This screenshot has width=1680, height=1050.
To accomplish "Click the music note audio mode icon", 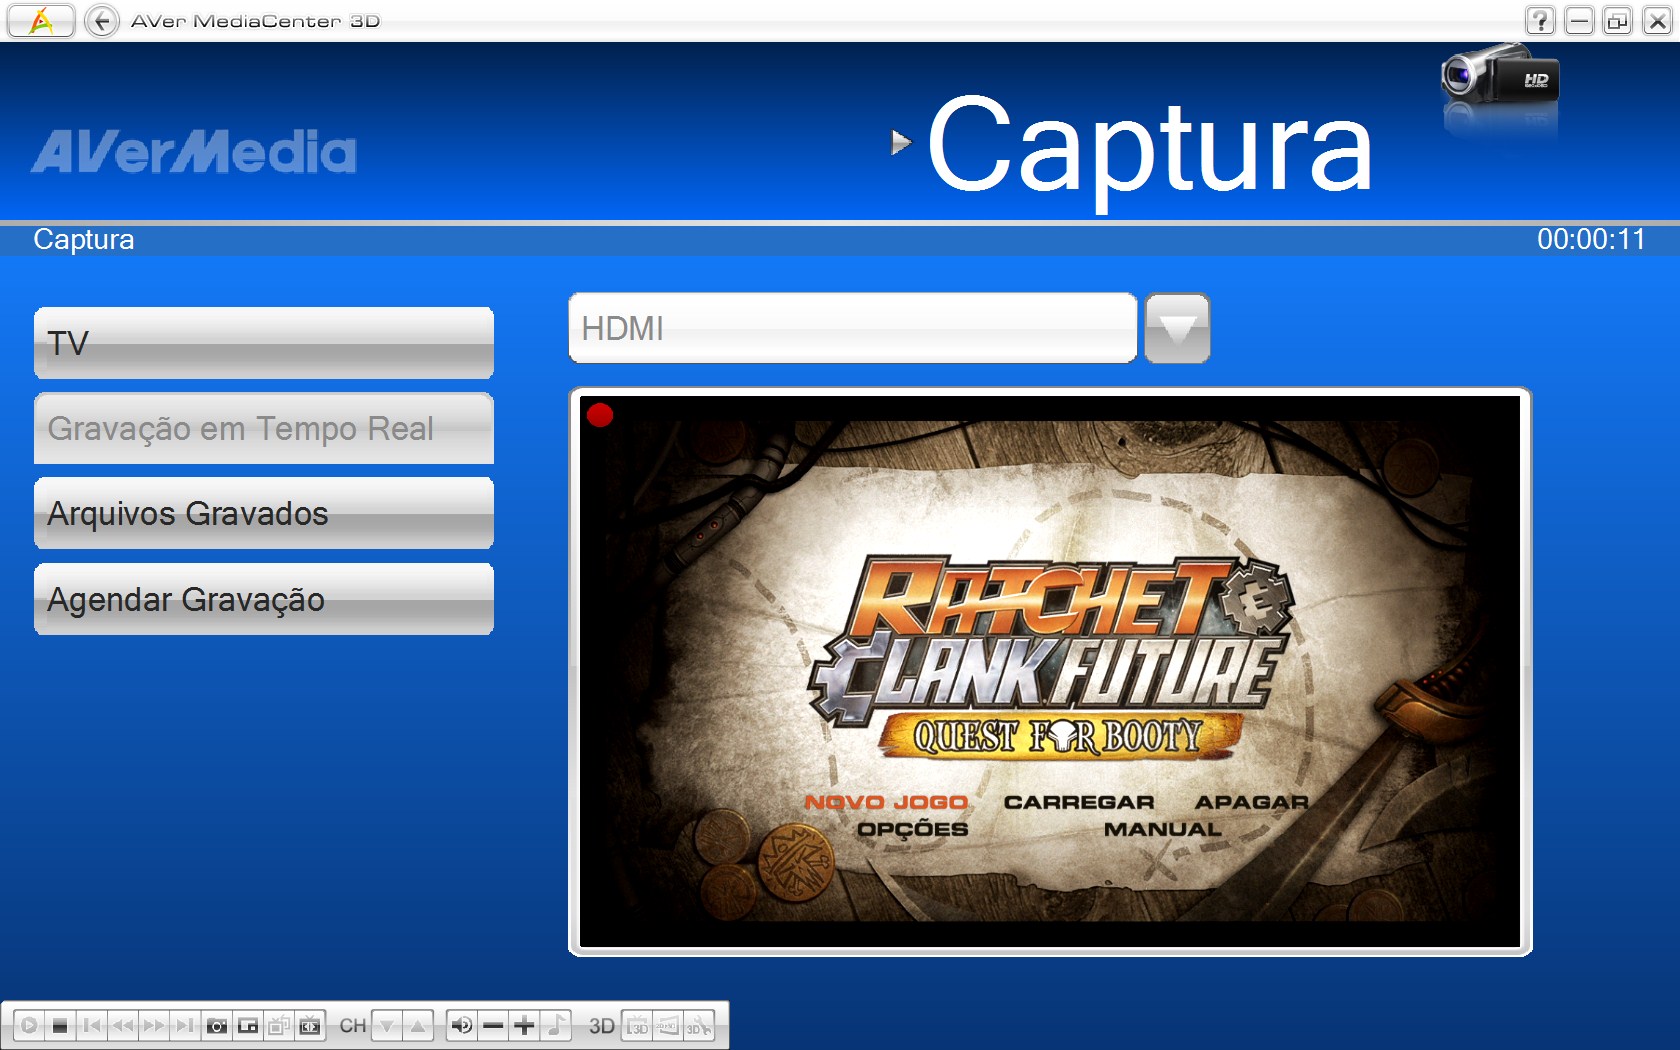I will 556,1025.
